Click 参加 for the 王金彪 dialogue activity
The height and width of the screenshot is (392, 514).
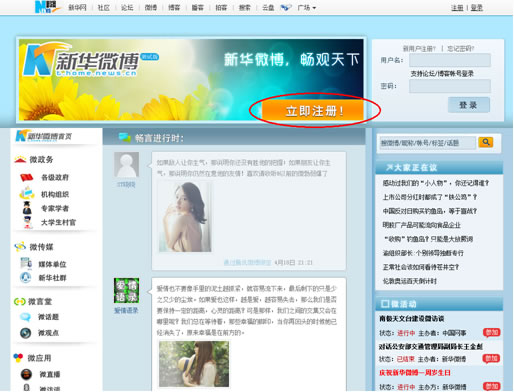(x=491, y=359)
